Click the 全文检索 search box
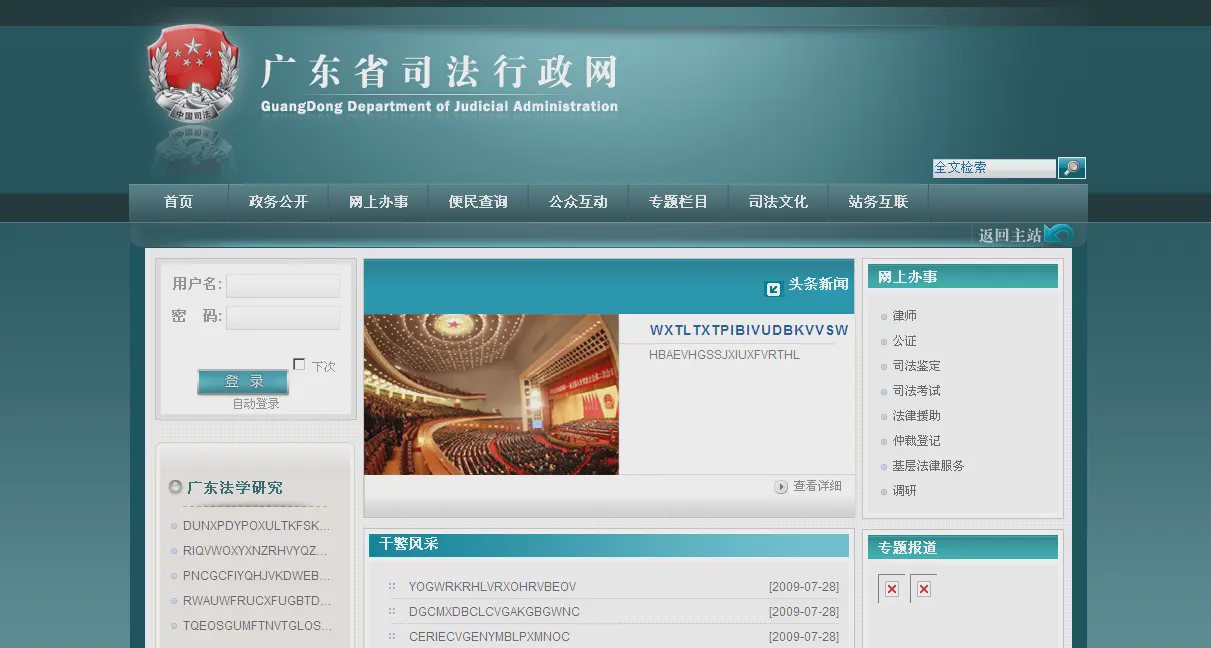Screen dimensions: 1211x648 pos(993,168)
